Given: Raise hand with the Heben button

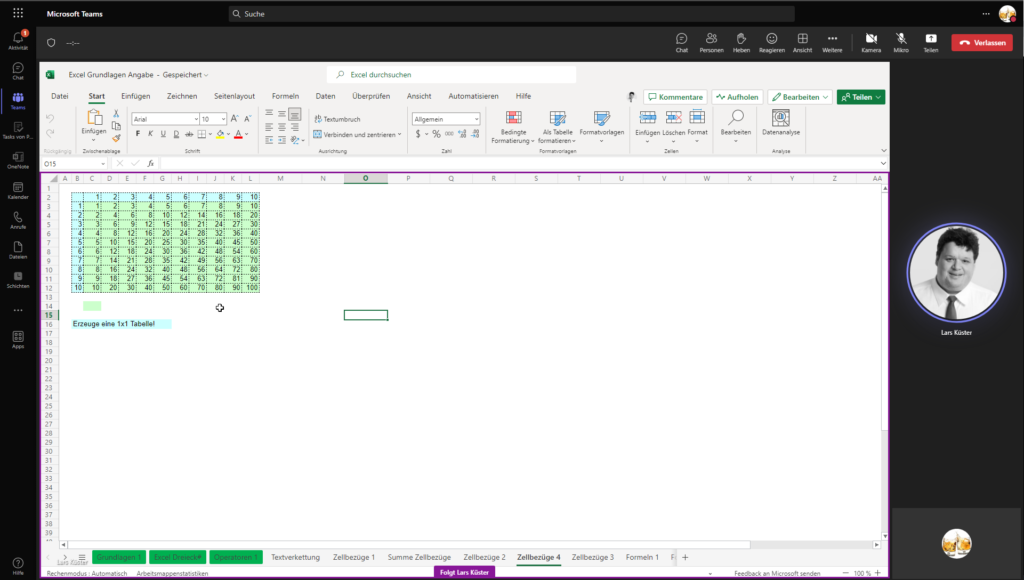Looking at the screenshot, I should point(741,42).
